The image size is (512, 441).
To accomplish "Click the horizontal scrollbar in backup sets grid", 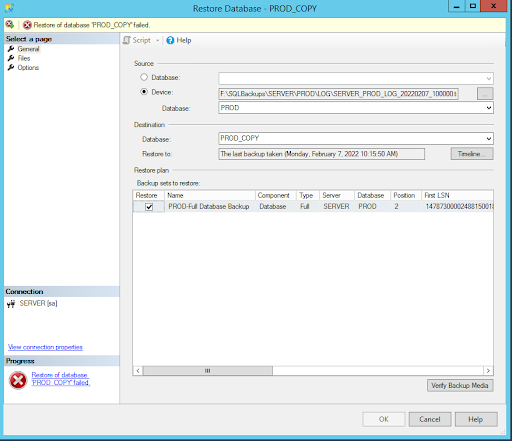I will 208,371.
